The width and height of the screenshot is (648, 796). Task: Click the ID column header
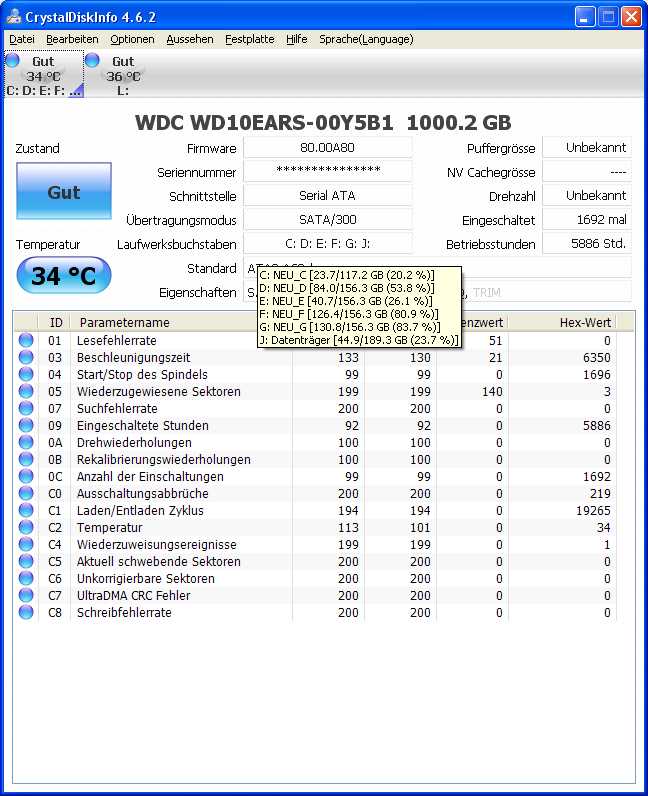(54, 322)
